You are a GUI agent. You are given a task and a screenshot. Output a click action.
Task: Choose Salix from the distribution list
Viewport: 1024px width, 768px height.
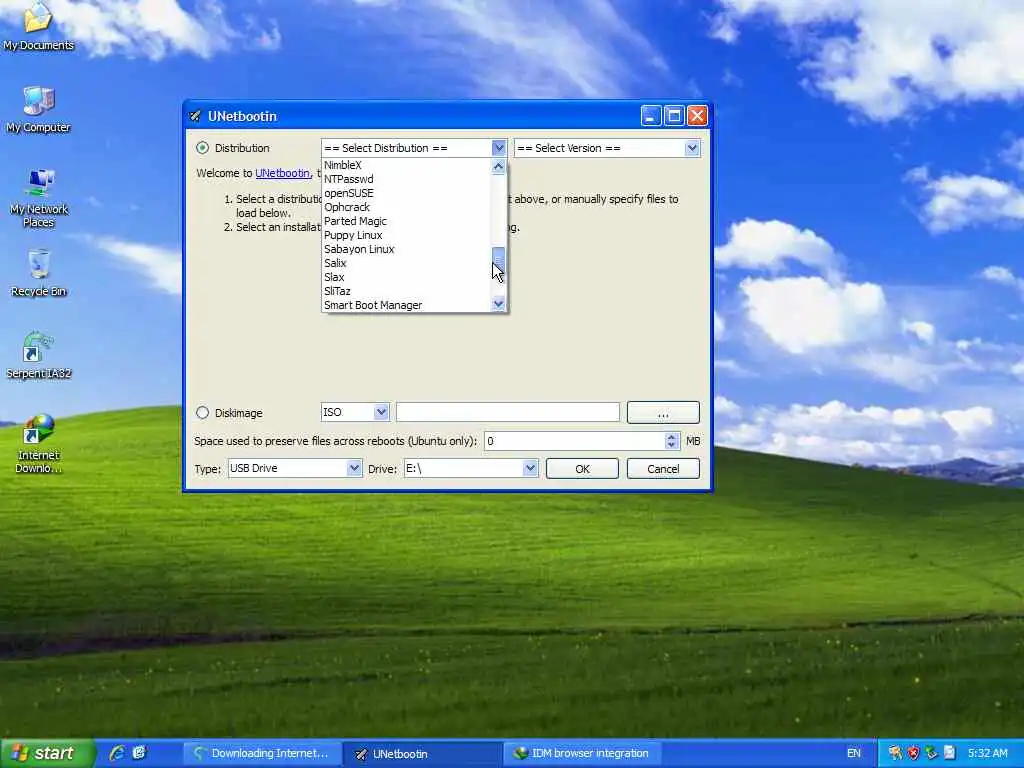[x=407, y=263]
